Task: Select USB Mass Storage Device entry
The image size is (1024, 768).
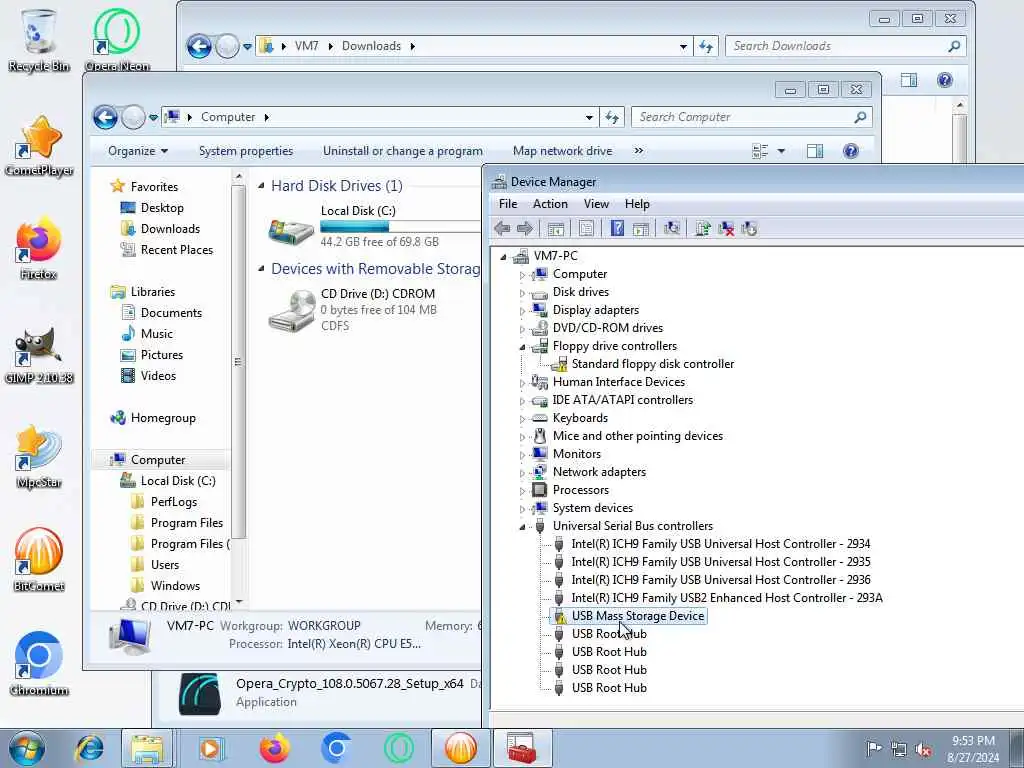Action: pos(637,616)
